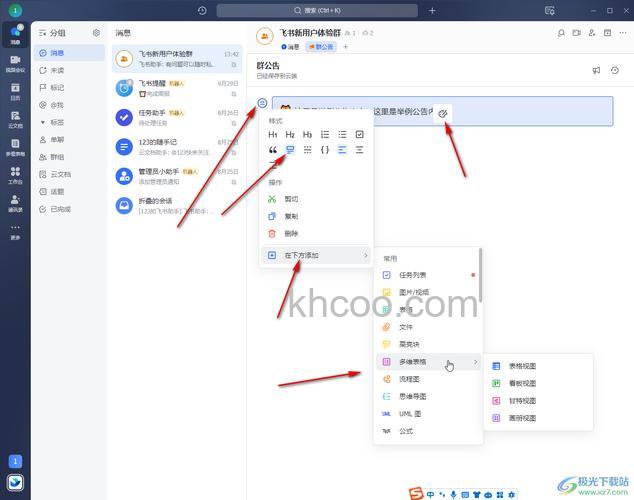The width and height of the screenshot is (634, 500).
Task: Open 任务助手 conversation
Action: point(177,118)
